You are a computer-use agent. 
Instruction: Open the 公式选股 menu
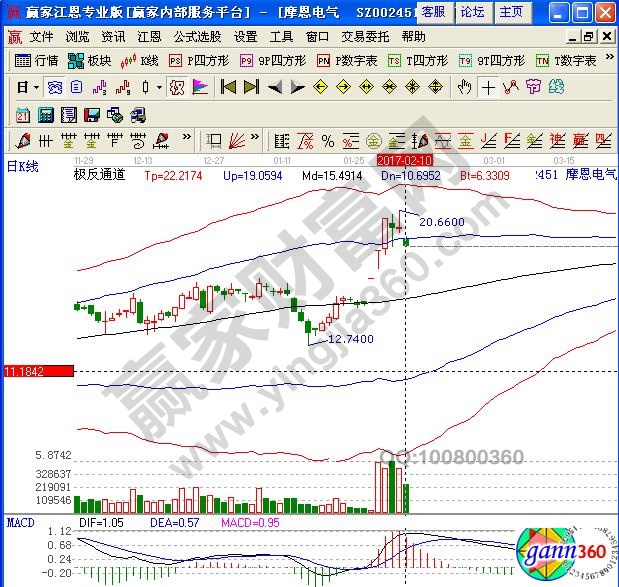coord(197,36)
